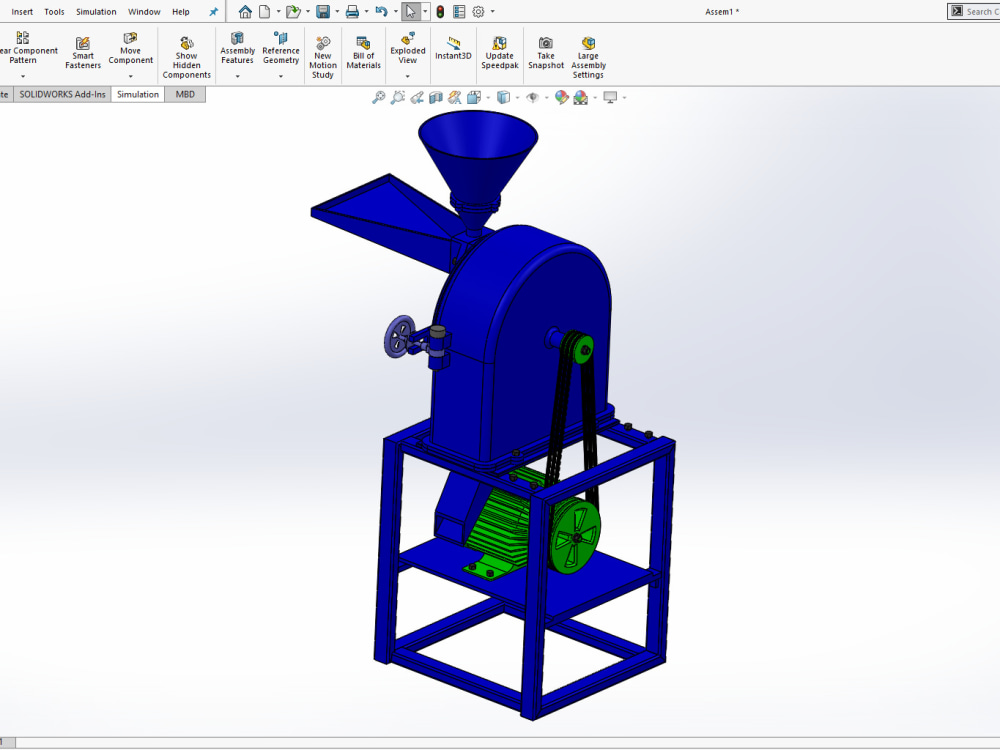Open the Section View tool
1000x750 pixels.
tap(436, 97)
